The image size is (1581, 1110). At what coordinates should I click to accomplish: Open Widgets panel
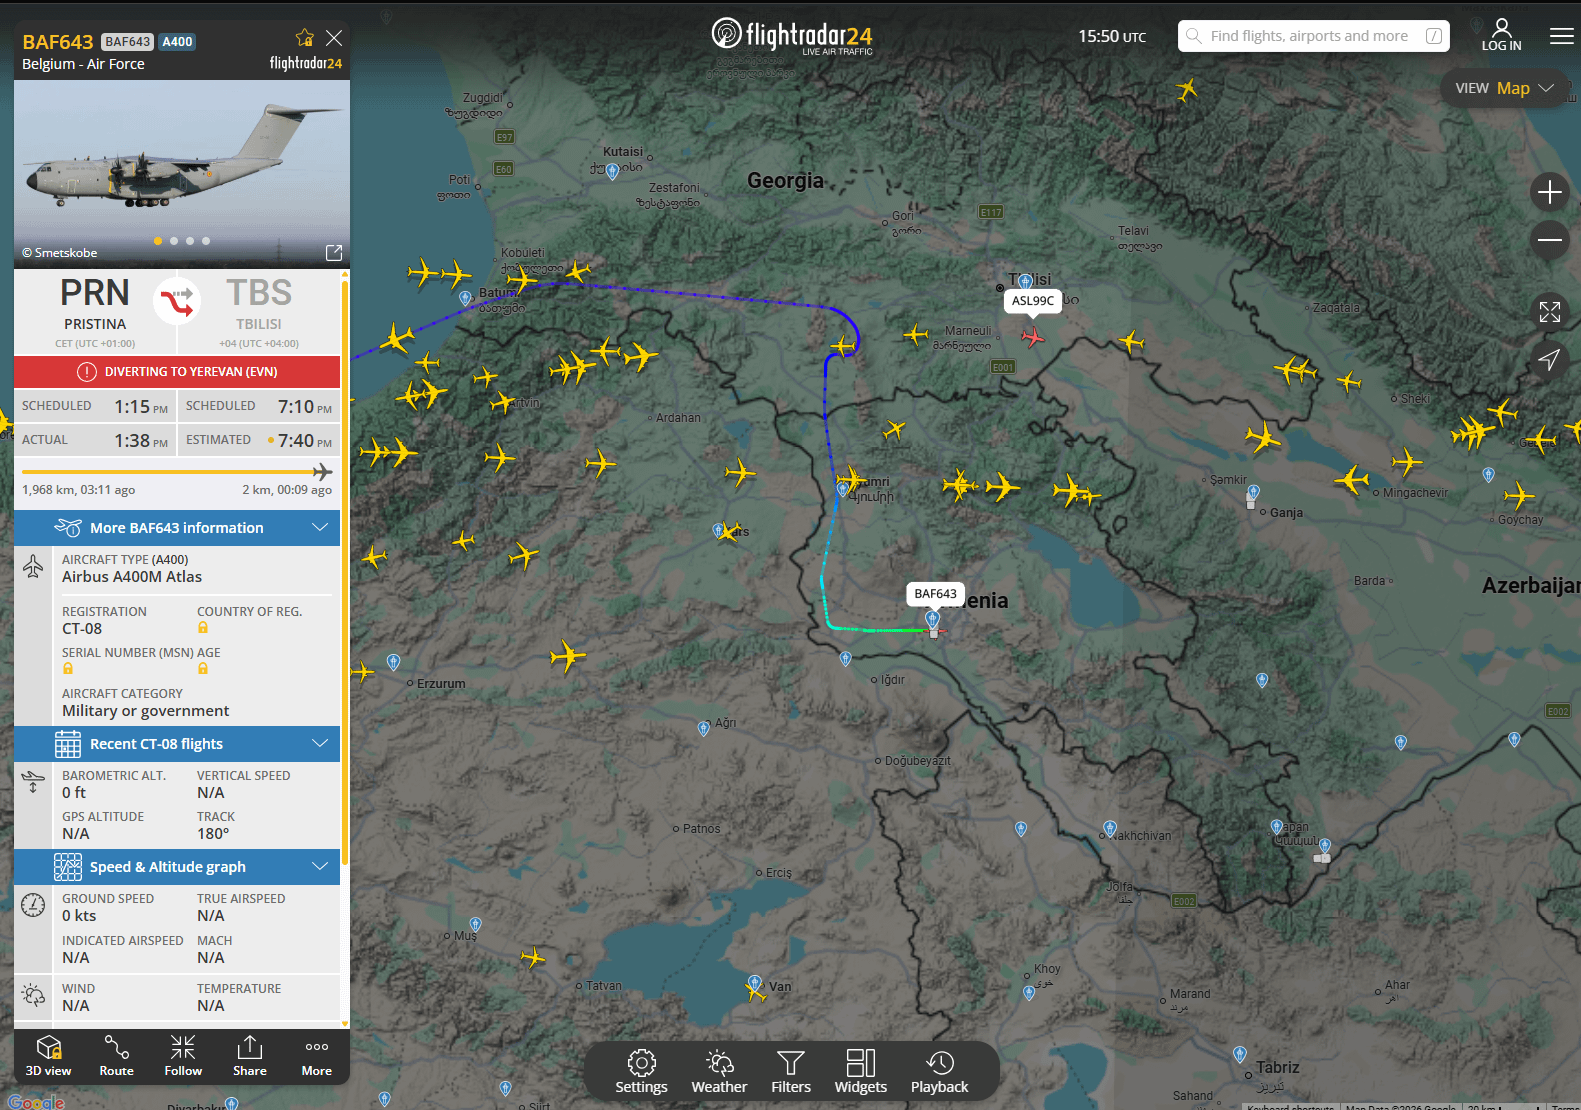point(860,1072)
